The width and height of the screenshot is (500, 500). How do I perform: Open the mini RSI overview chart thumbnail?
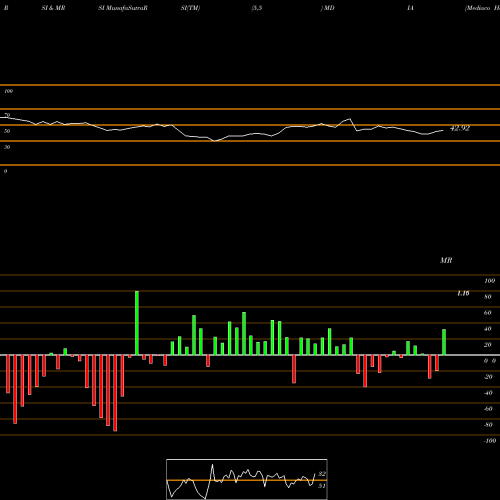pos(247,479)
